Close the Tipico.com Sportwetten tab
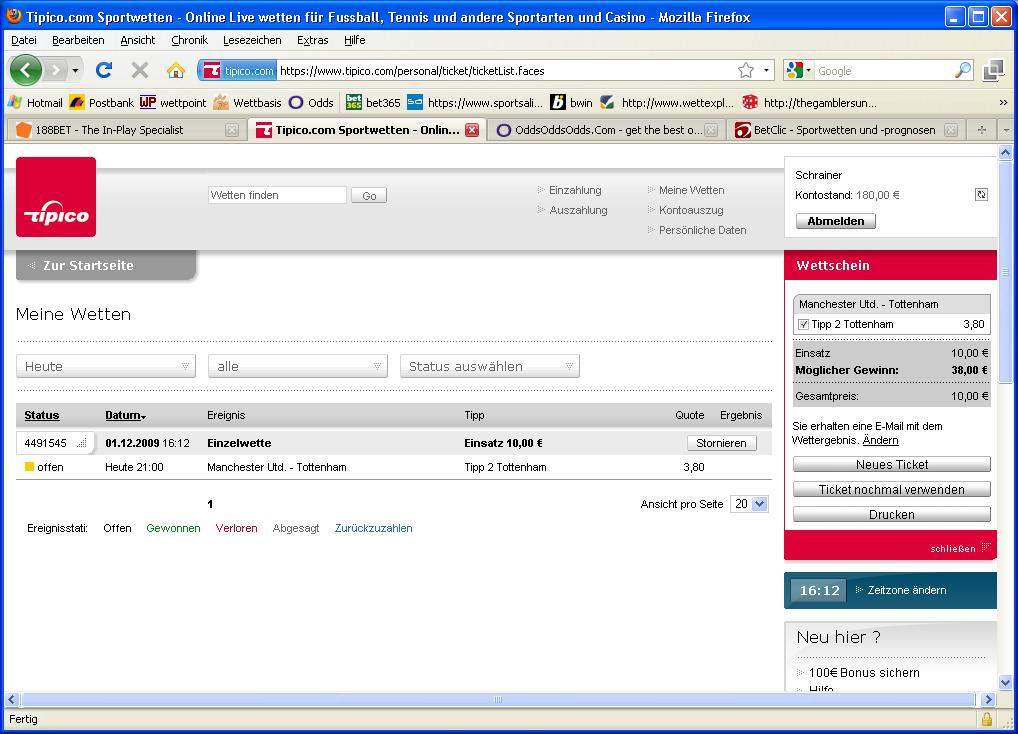Screen dimensions: 1018x734 click(472, 130)
